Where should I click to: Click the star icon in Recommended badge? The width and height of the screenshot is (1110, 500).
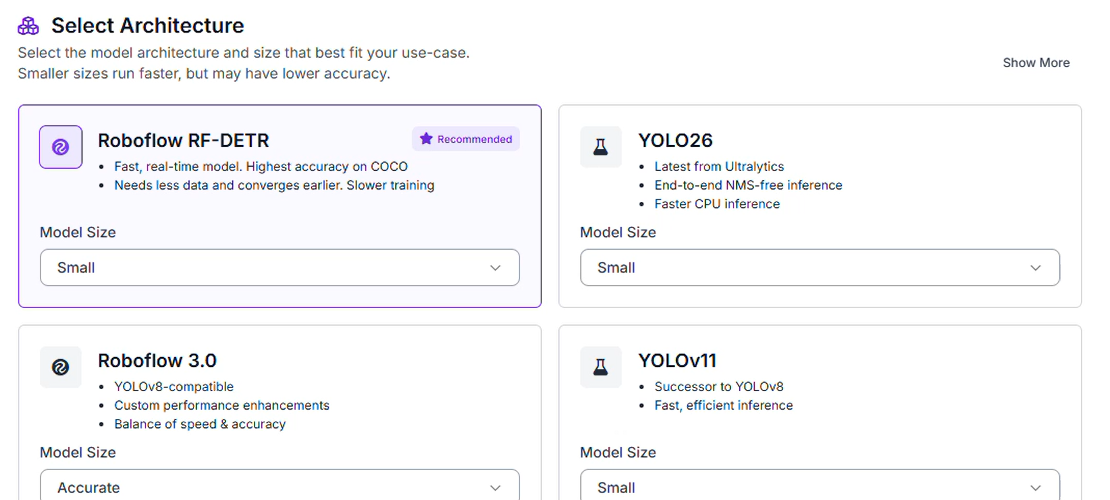pyautogui.click(x=425, y=139)
